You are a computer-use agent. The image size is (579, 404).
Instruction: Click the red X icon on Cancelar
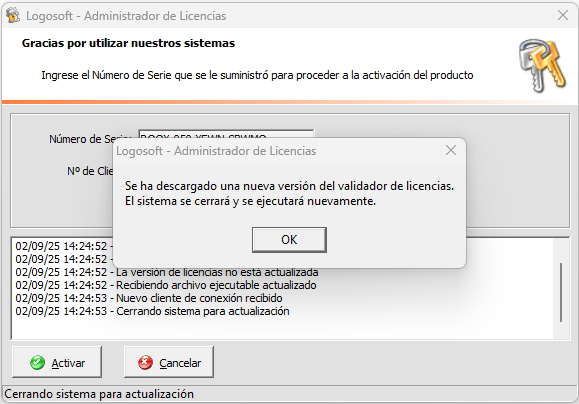point(145,362)
